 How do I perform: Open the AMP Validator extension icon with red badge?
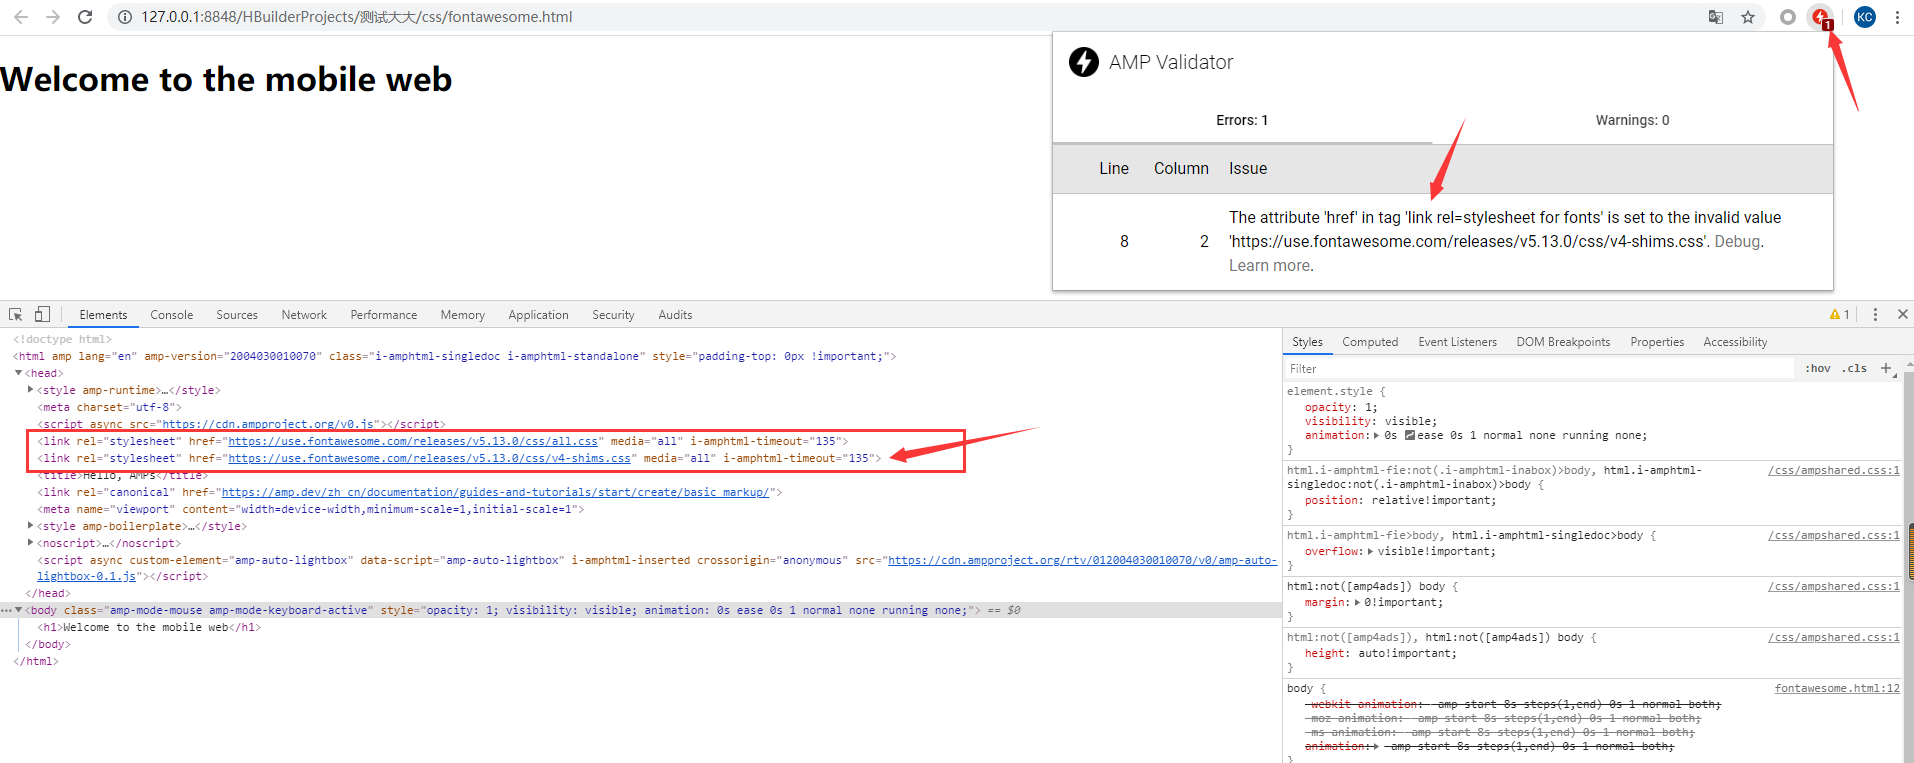pyautogui.click(x=1822, y=18)
